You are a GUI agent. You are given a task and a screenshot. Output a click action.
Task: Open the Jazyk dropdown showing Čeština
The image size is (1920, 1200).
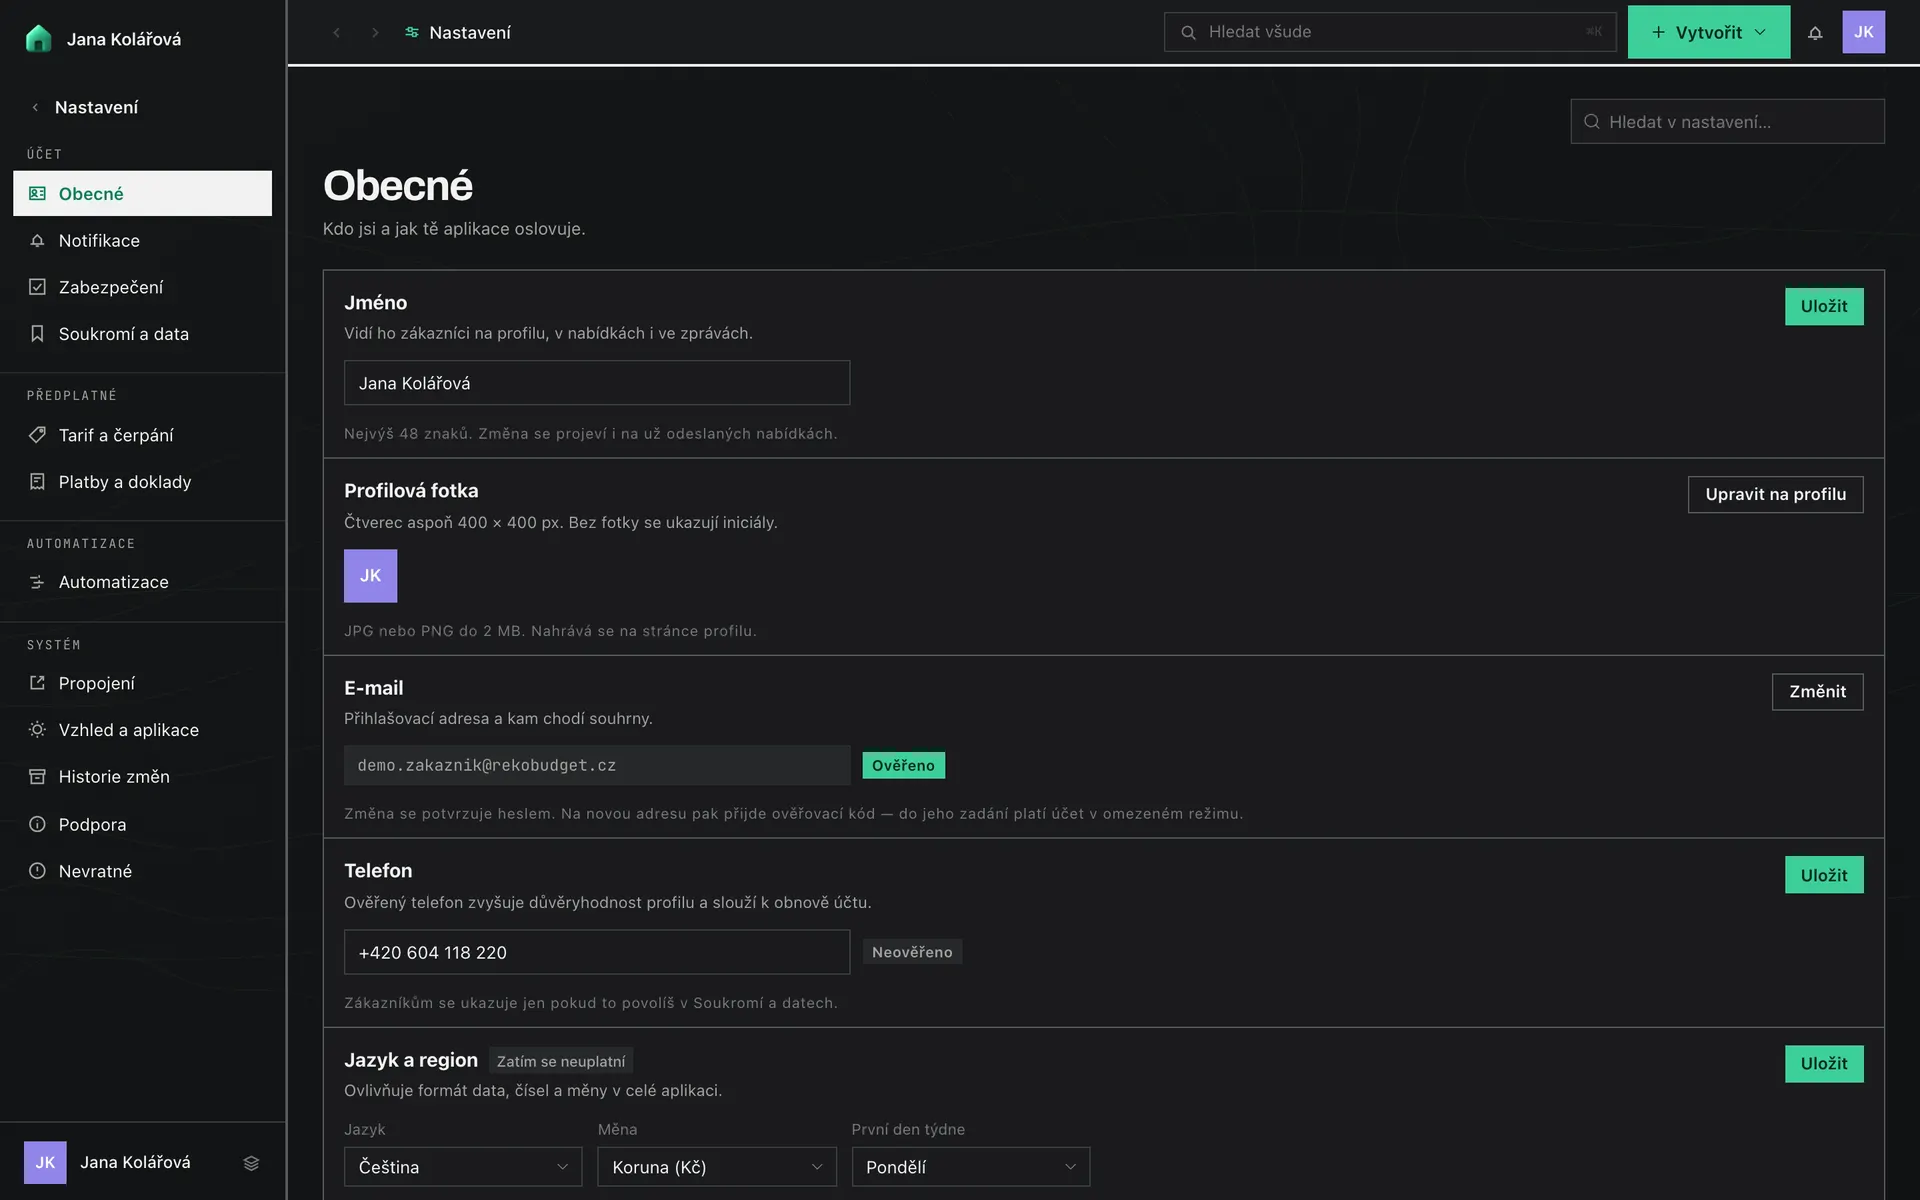[463, 1167]
